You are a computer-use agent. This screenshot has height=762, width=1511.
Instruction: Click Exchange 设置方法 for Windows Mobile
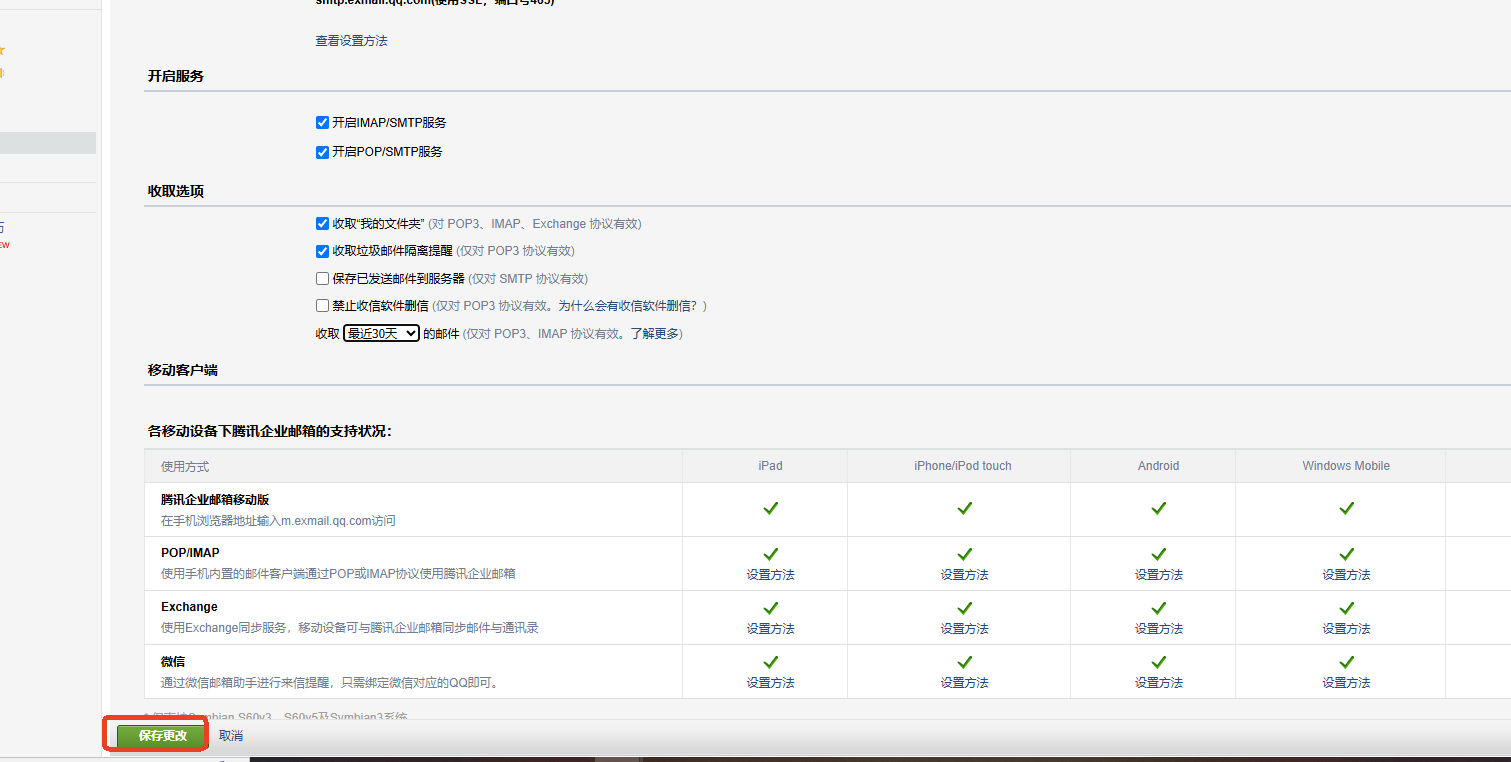click(1346, 629)
